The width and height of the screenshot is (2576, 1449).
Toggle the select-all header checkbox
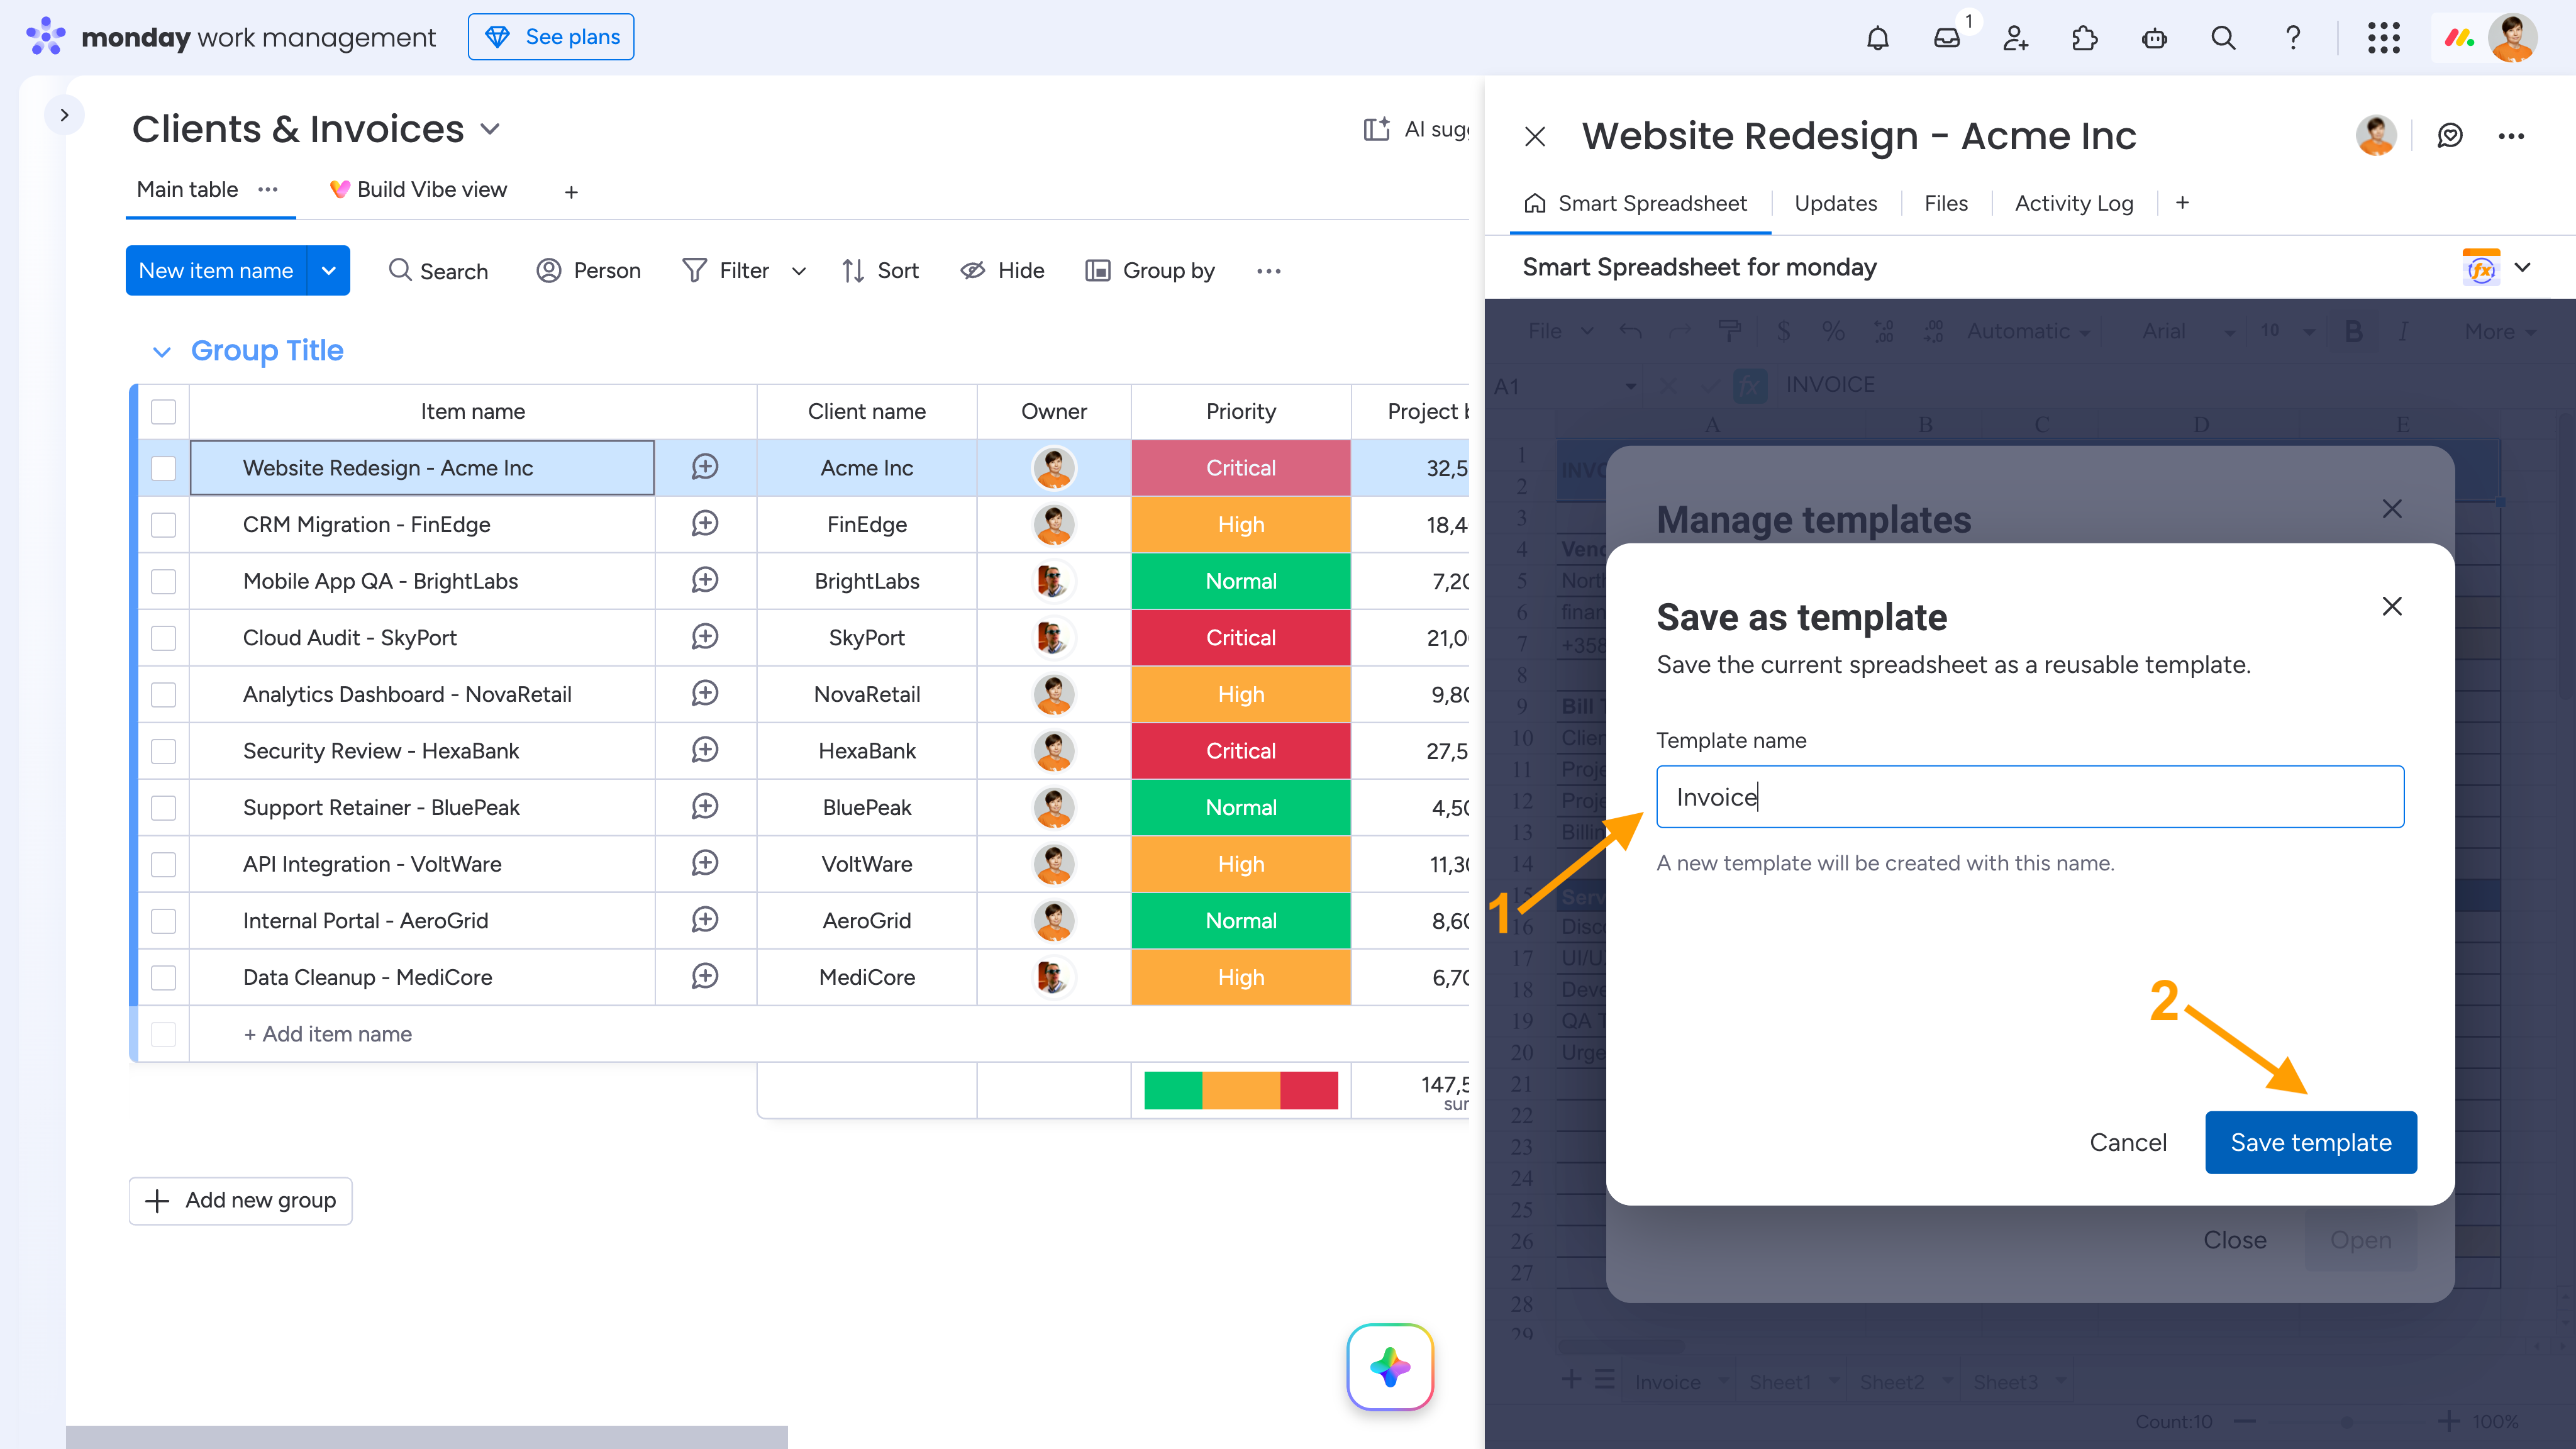coord(163,412)
